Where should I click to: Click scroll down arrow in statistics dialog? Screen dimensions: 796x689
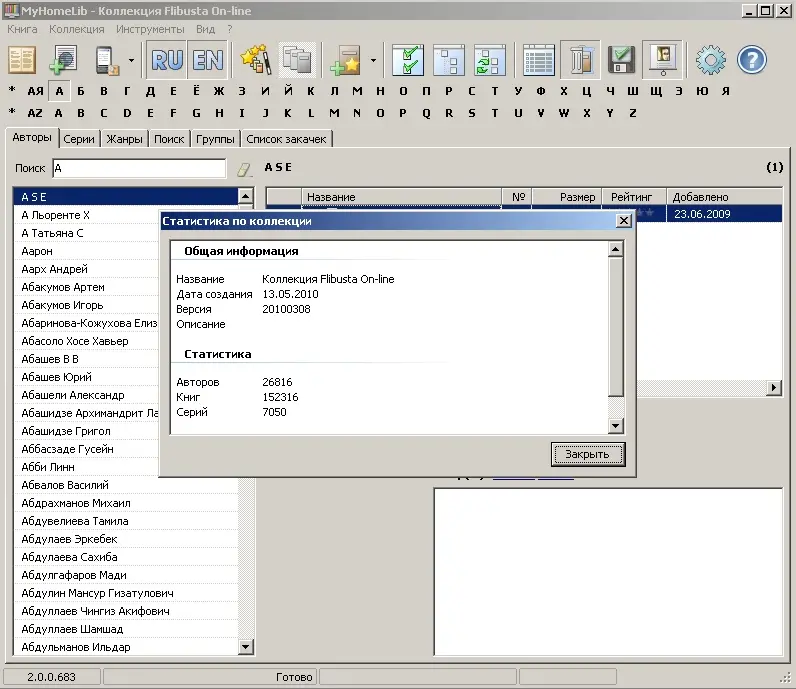pos(615,425)
